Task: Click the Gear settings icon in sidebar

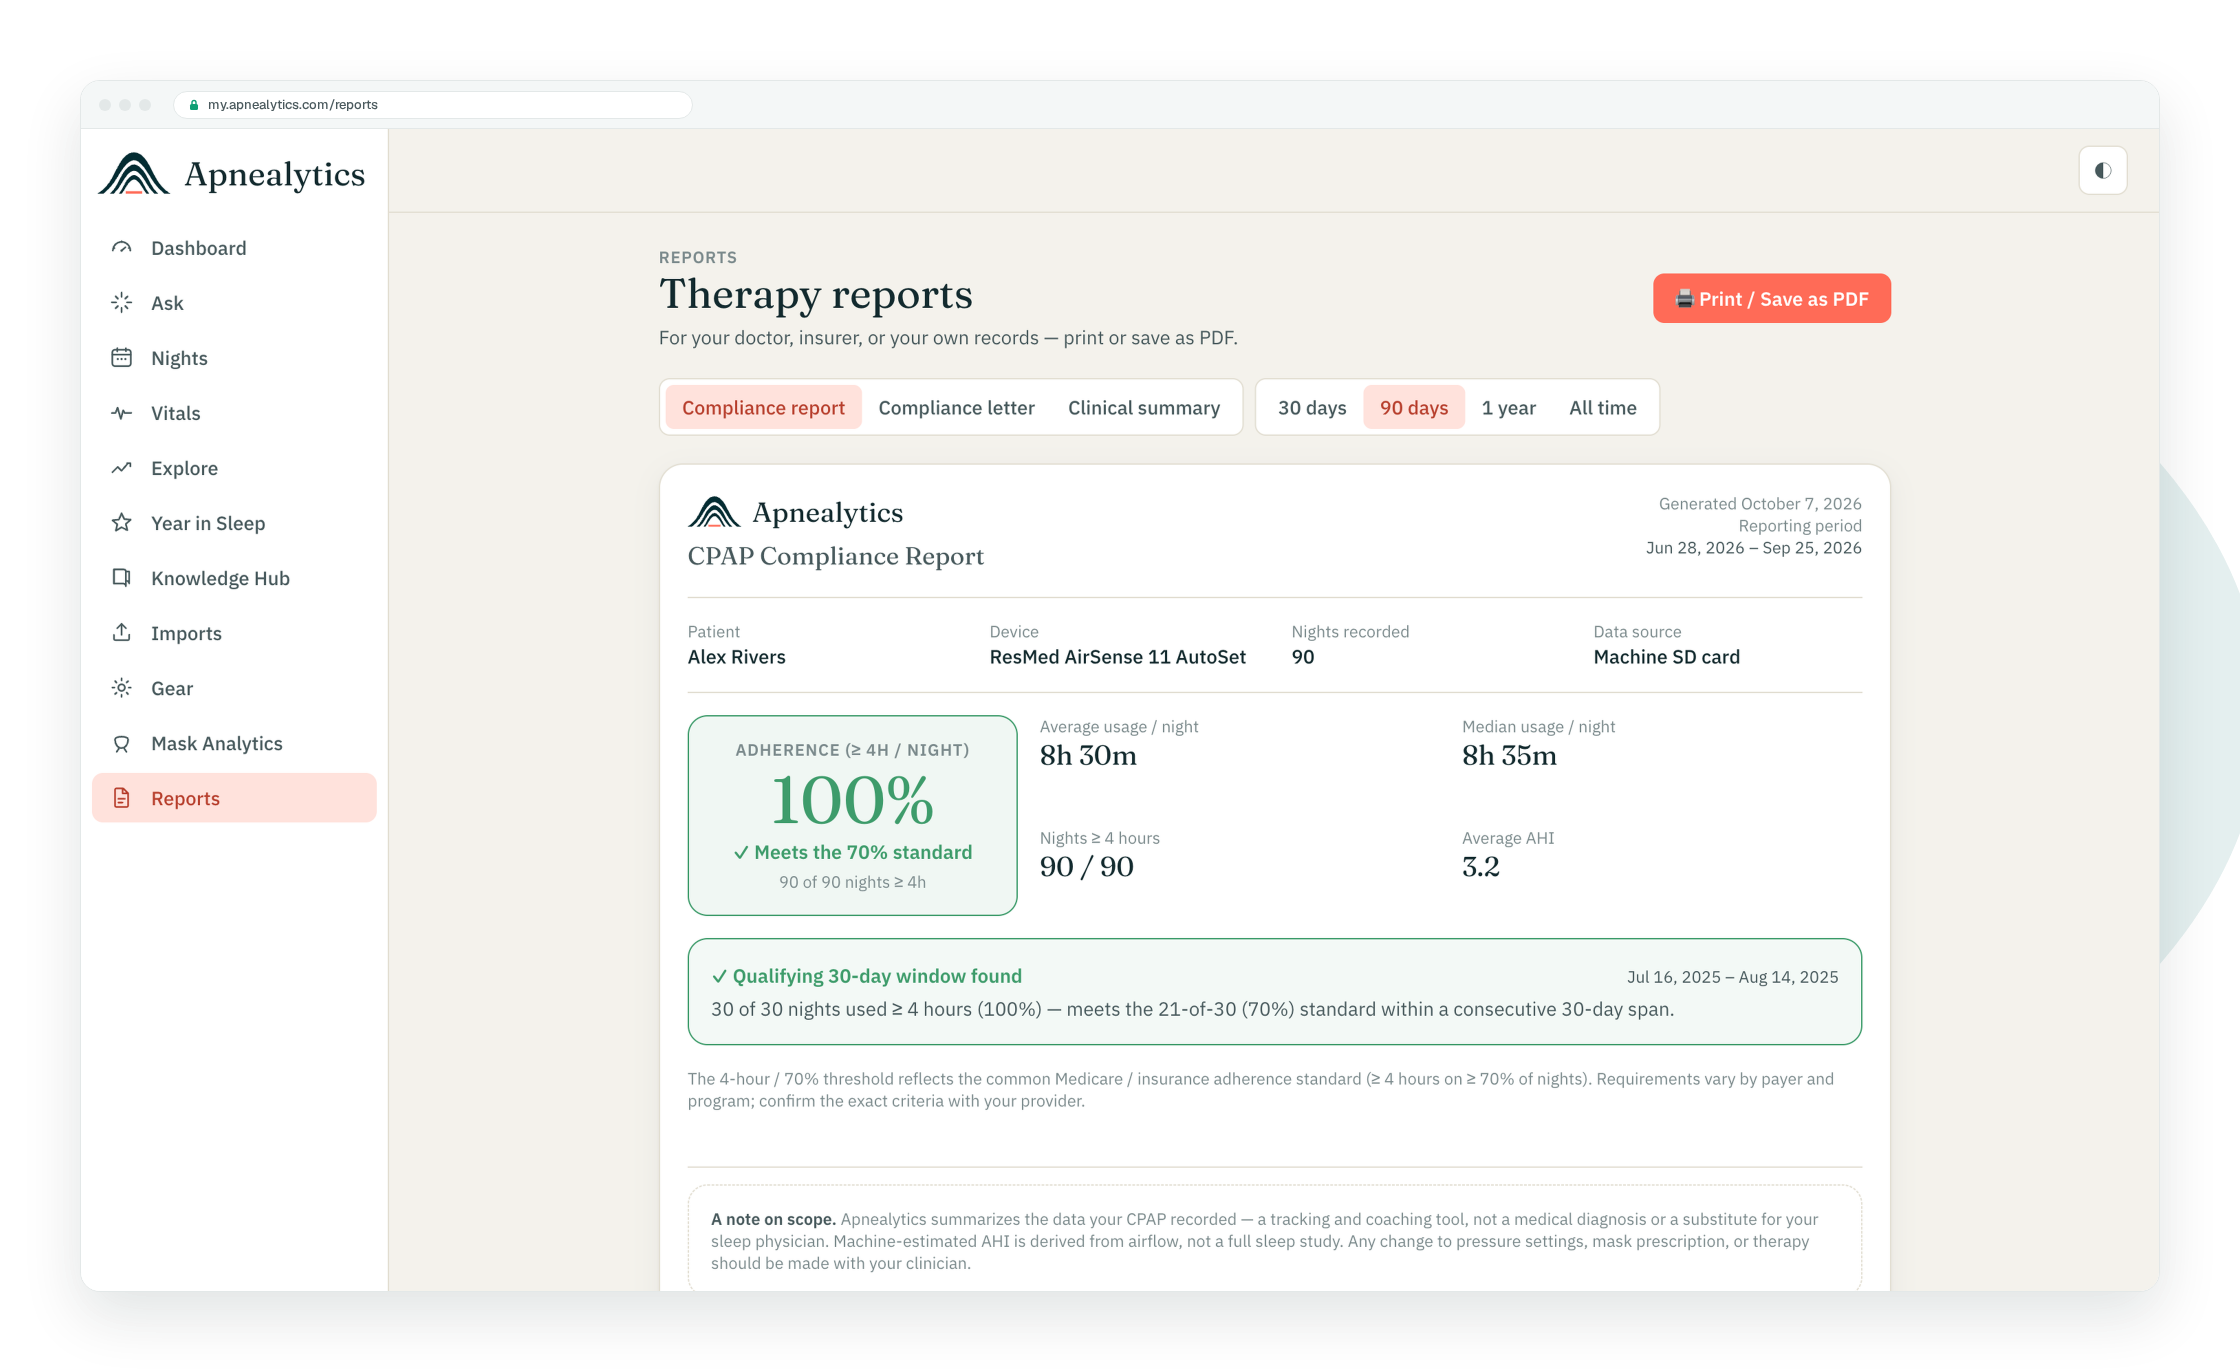Action: tap(121, 687)
